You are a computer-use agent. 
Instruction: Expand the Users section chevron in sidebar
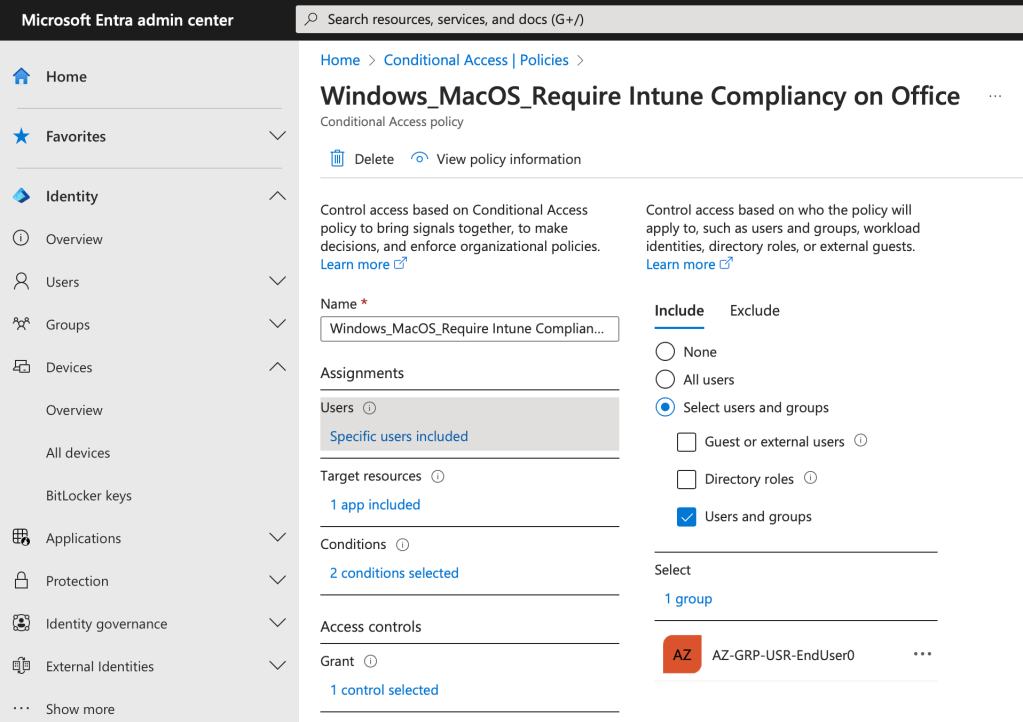coord(278,282)
